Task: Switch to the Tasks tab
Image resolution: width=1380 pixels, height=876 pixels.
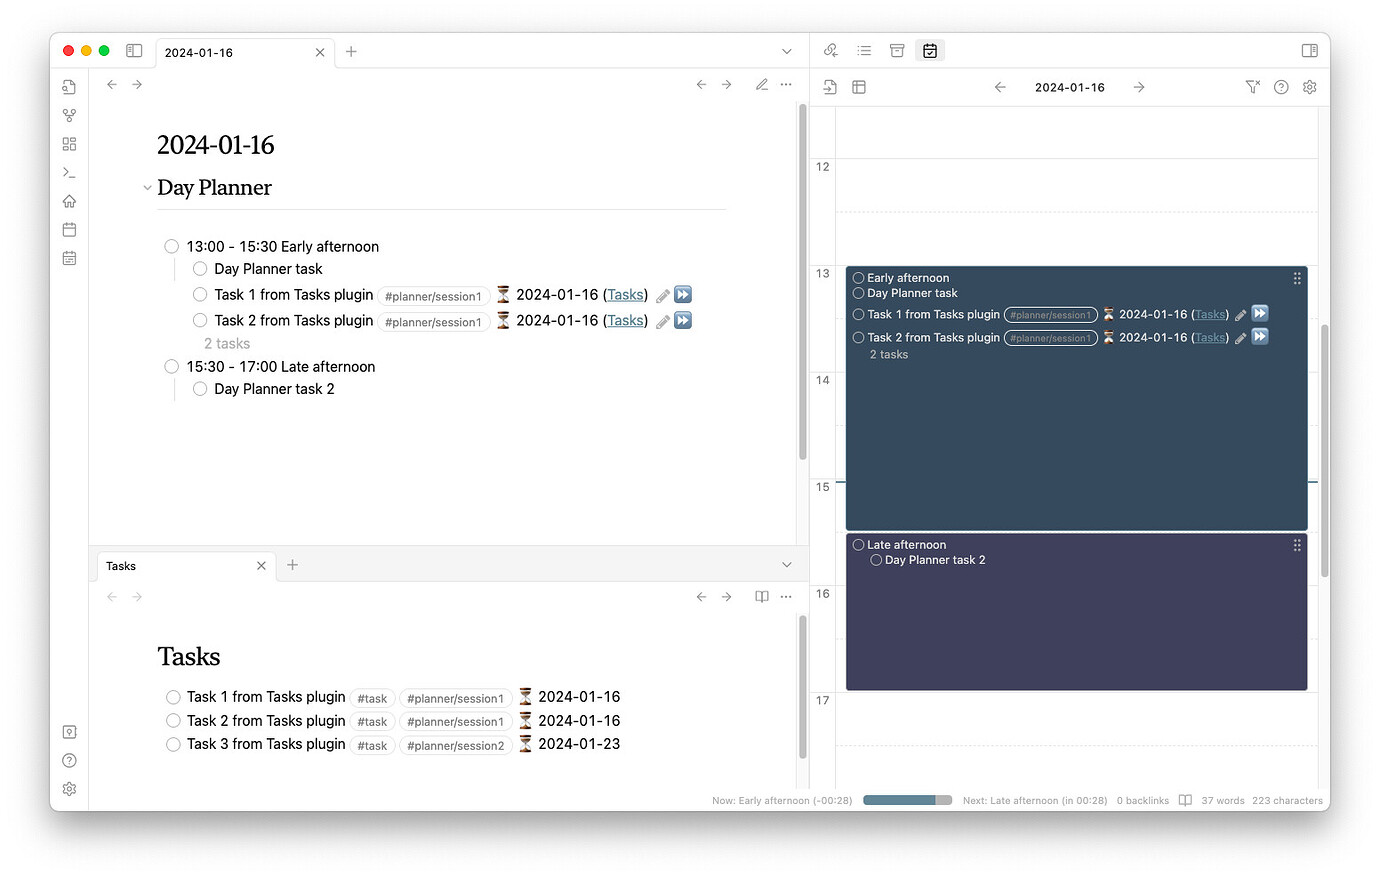Action: pyautogui.click(x=120, y=566)
